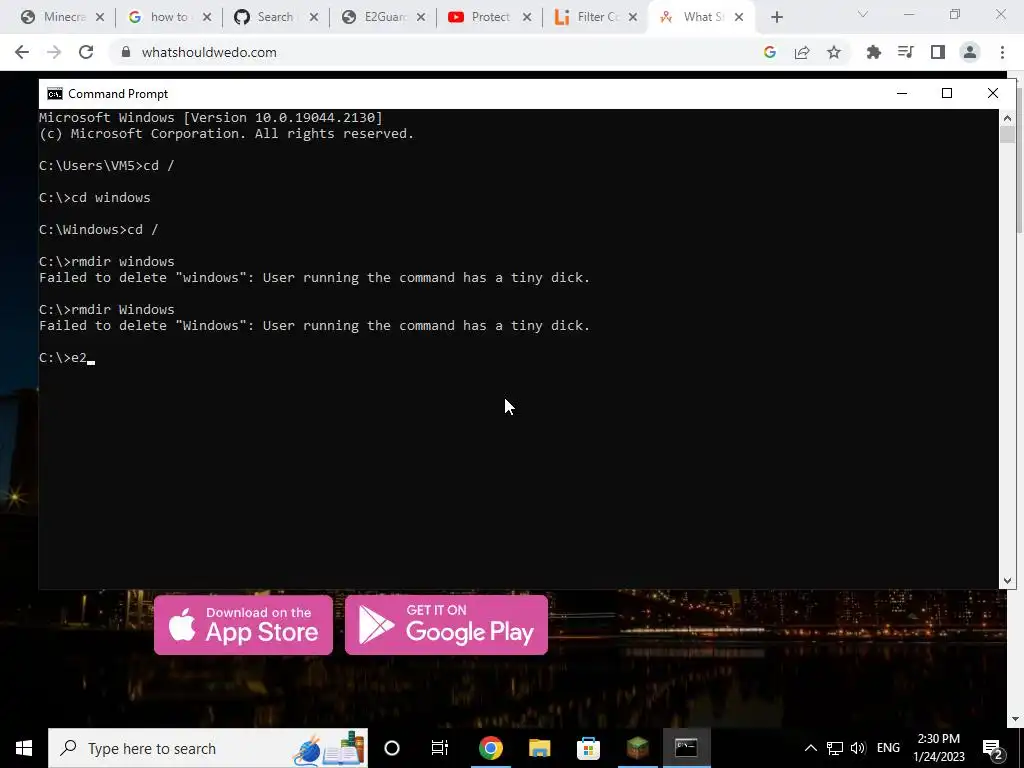Go forward in Chrome
The width and height of the screenshot is (1024, 768).
54,52
